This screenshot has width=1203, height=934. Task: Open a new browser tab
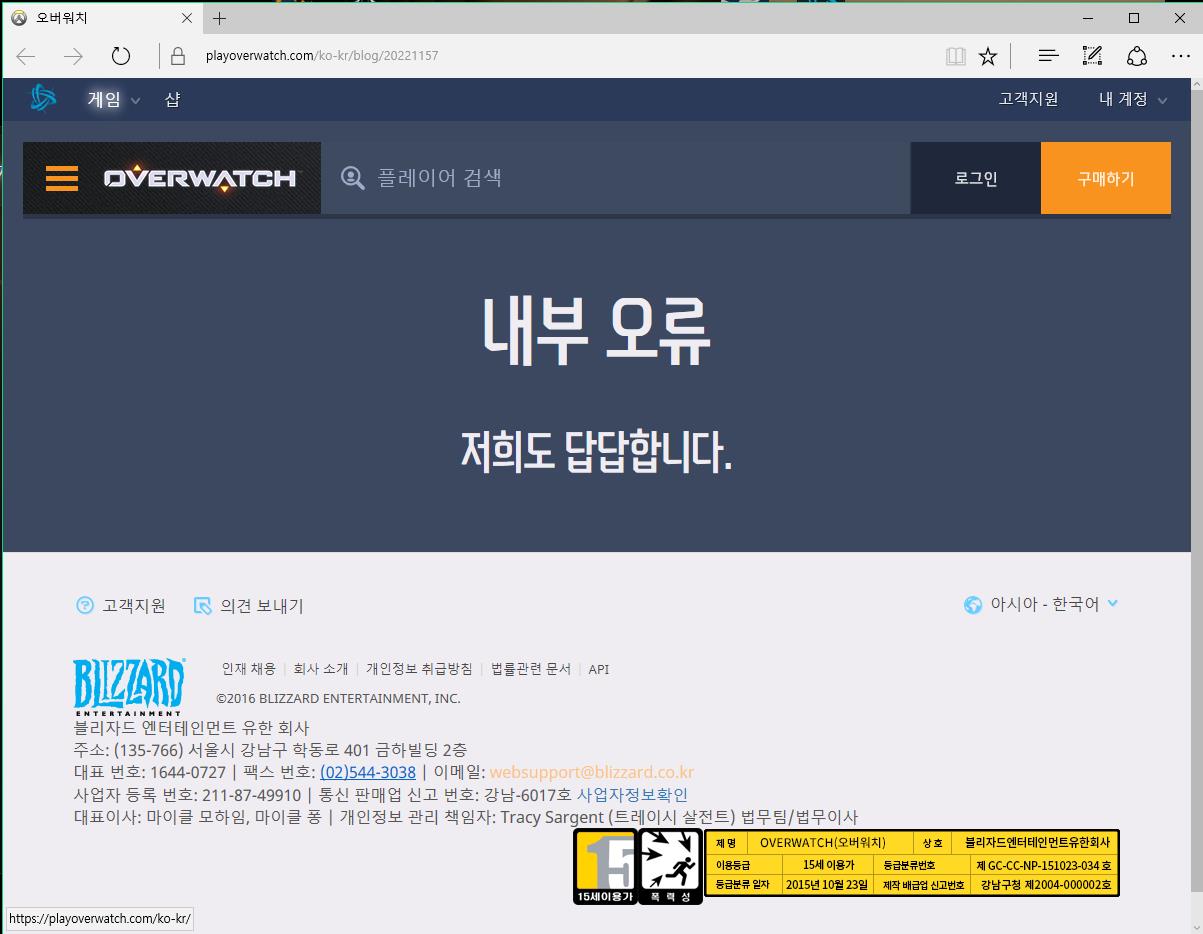220,18
